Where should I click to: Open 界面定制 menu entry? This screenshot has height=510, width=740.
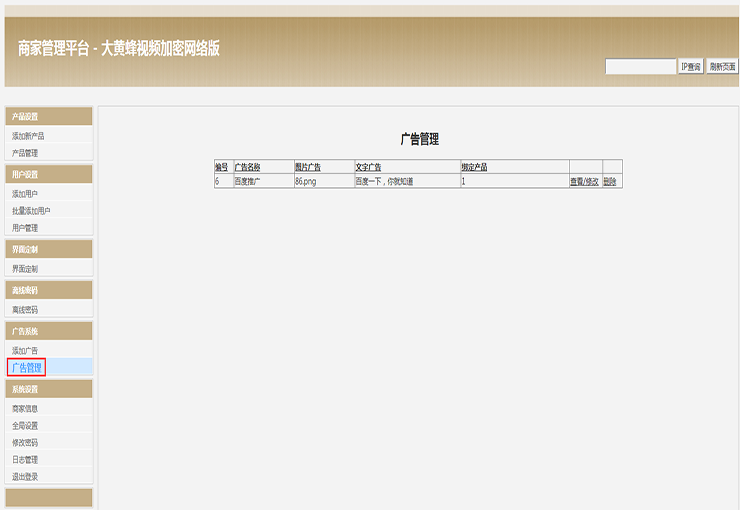pyautogui.click(x=25, y=269)
